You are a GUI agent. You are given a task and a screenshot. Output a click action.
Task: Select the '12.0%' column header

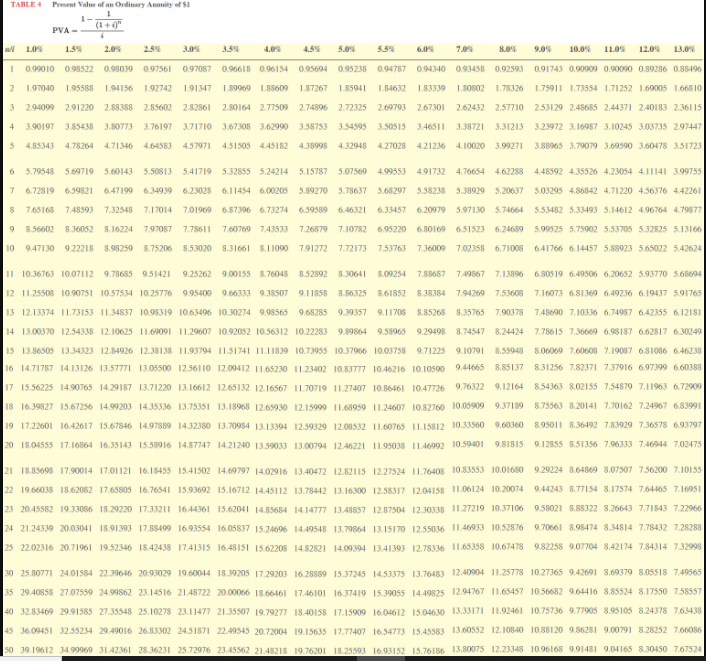[x=650, y=49]
